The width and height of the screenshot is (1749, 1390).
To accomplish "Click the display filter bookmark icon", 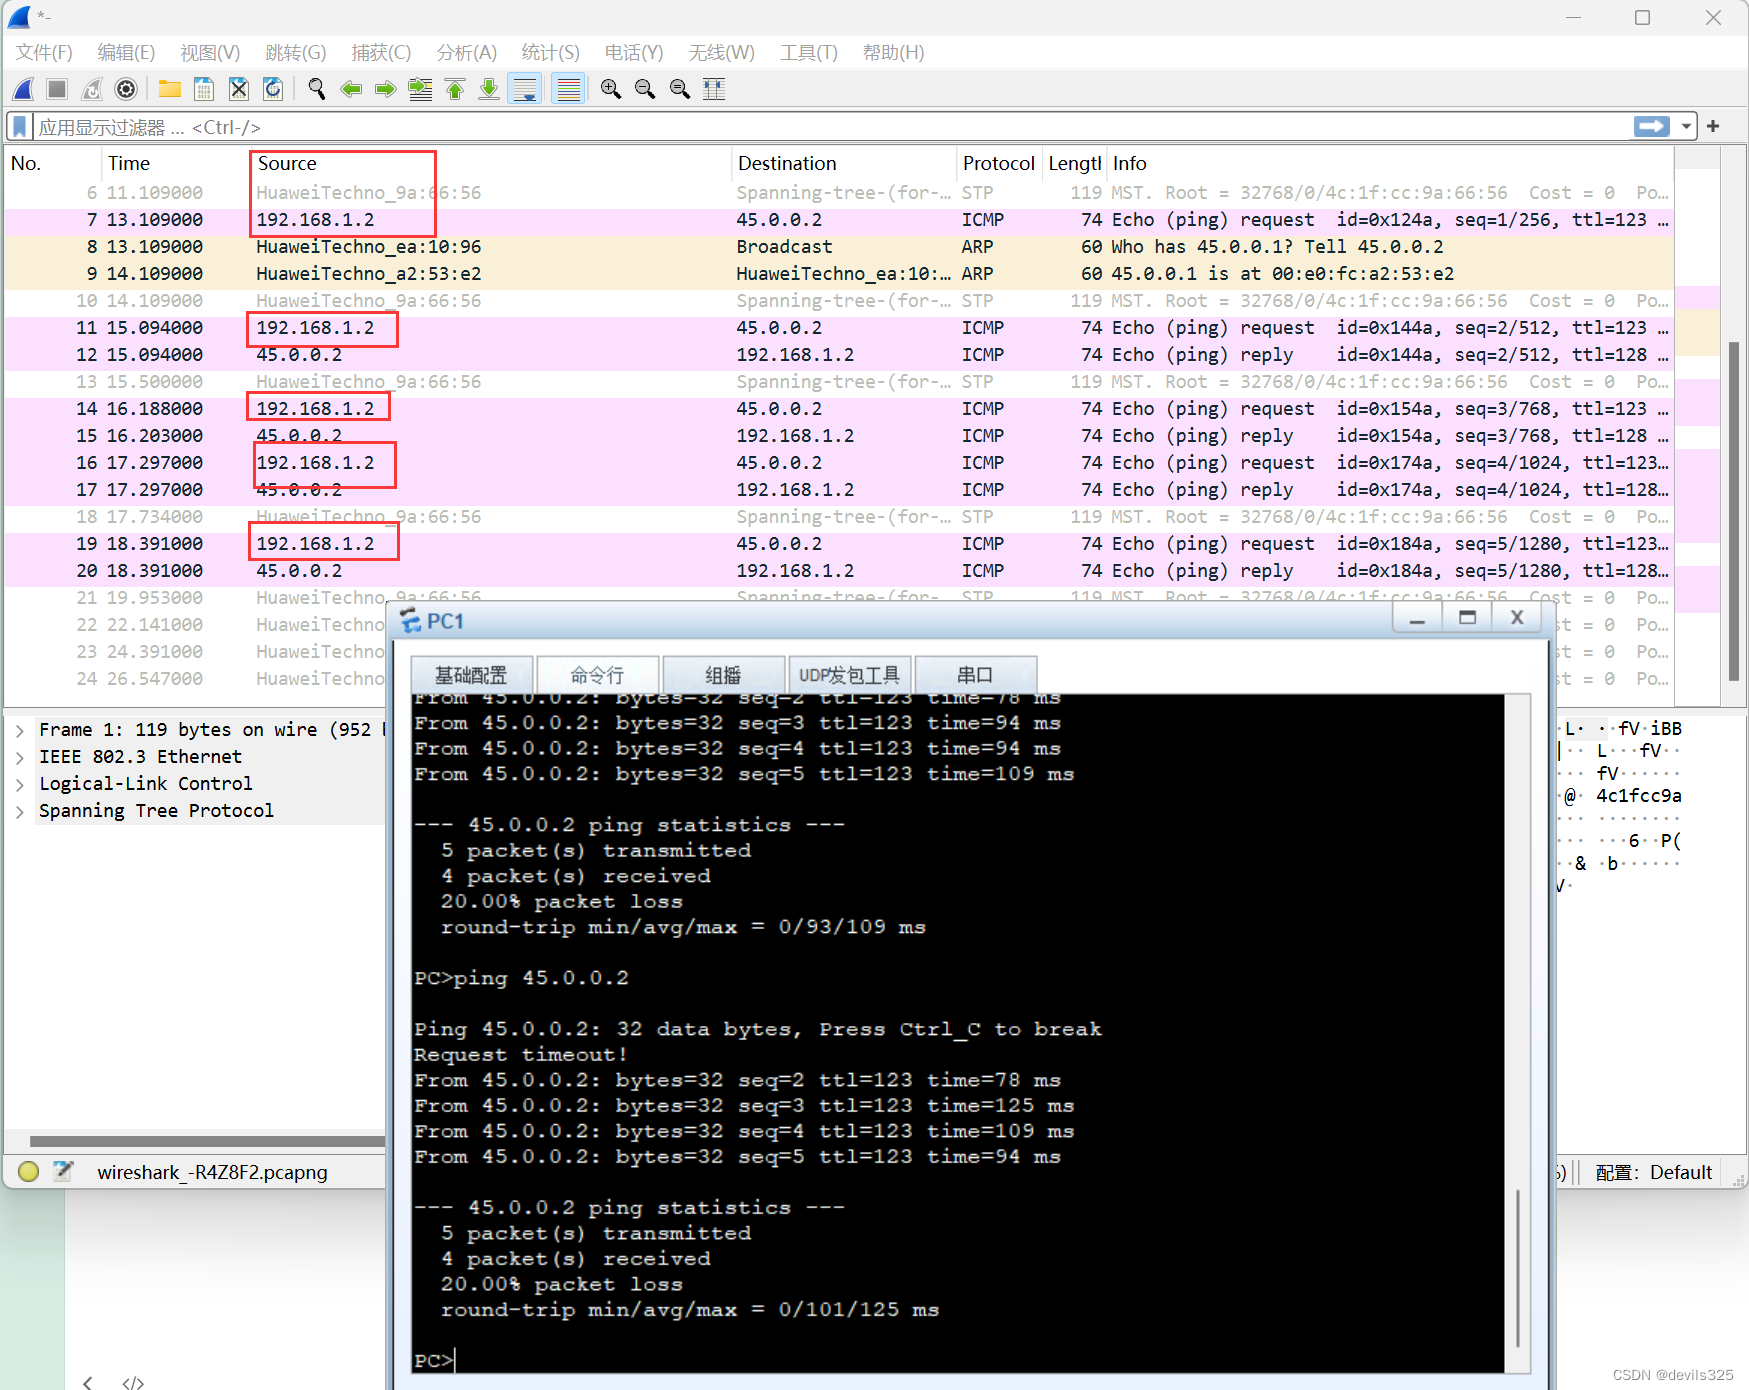I will click(19, 127).
